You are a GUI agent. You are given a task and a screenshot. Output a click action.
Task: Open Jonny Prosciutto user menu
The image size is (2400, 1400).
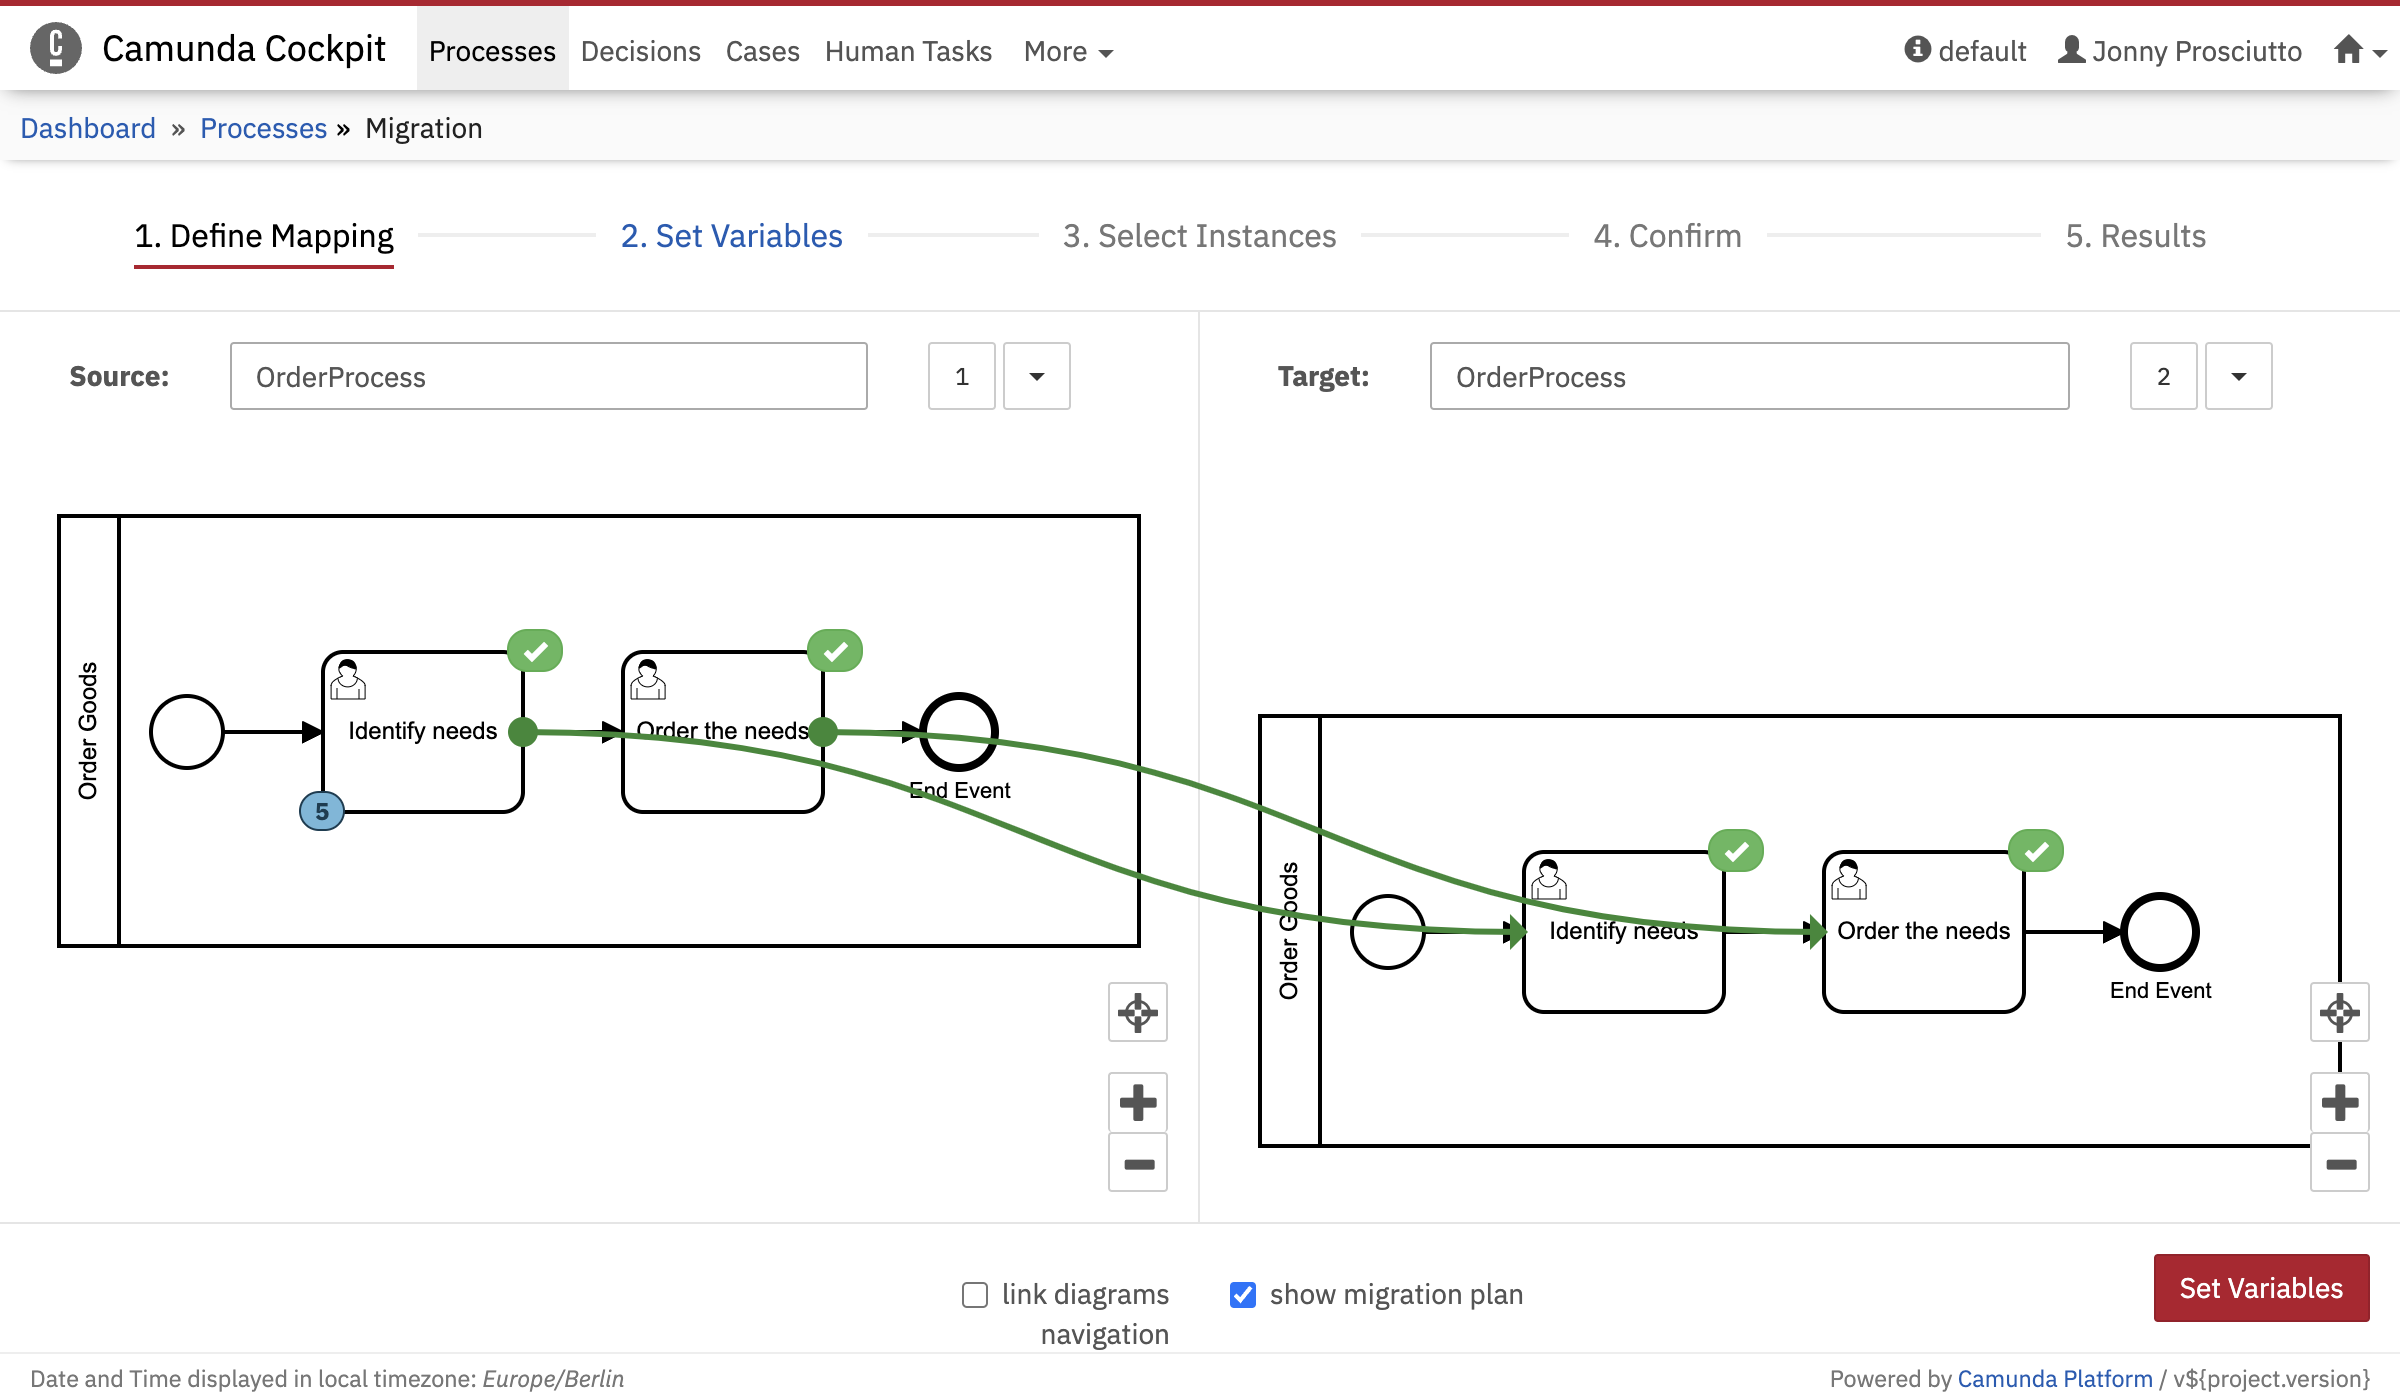[2179, 50]
